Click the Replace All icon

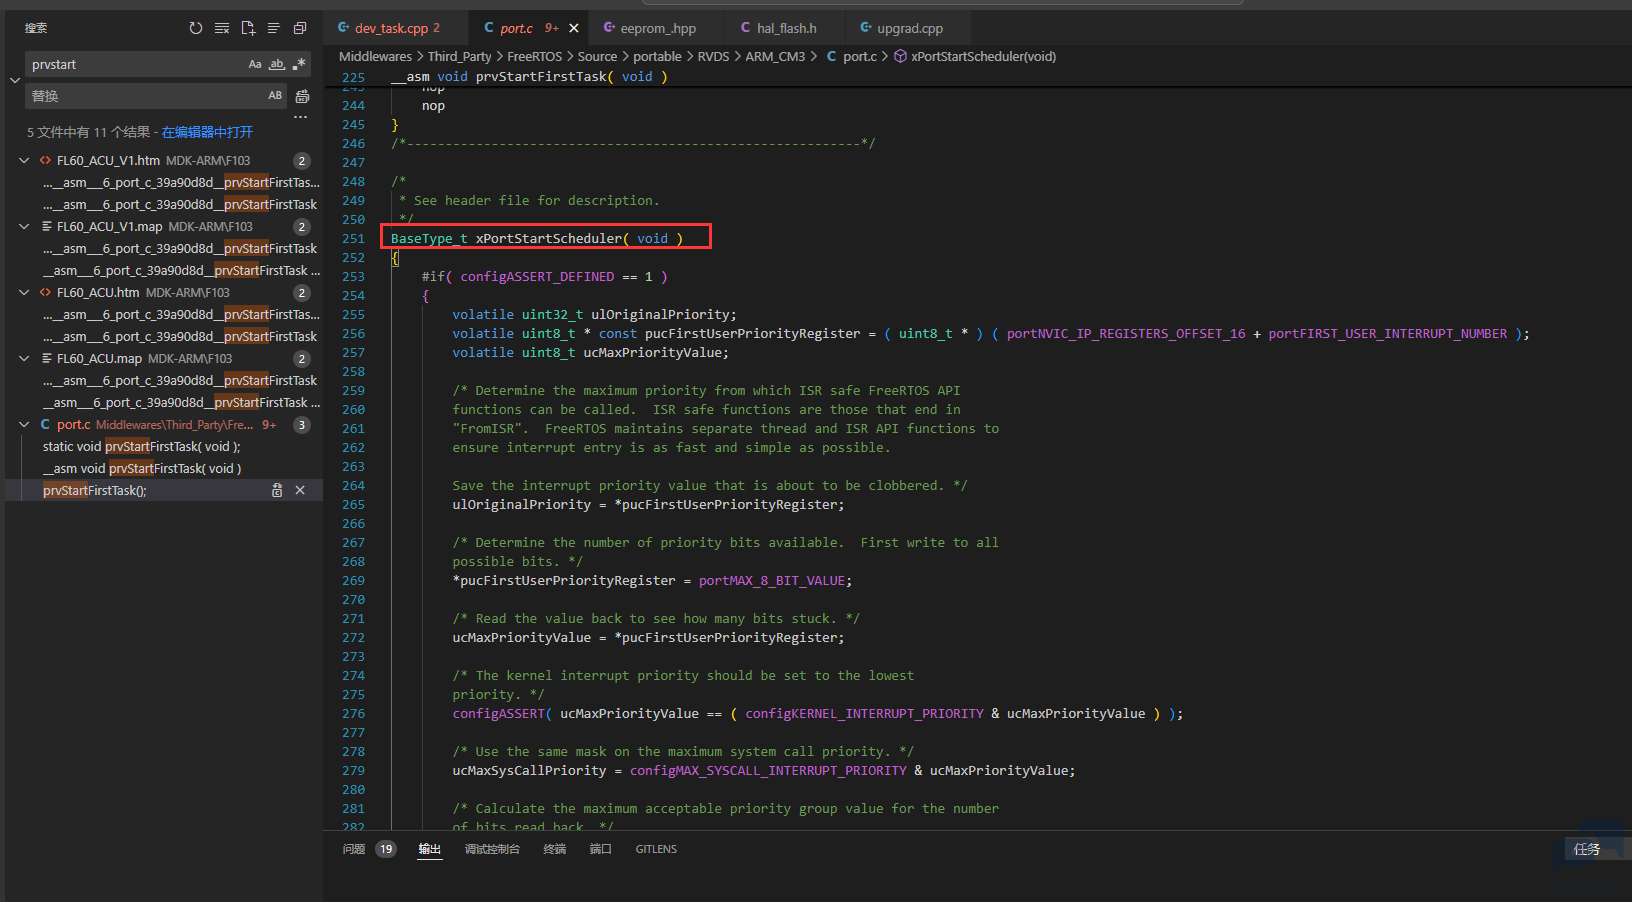pos(302,96)
